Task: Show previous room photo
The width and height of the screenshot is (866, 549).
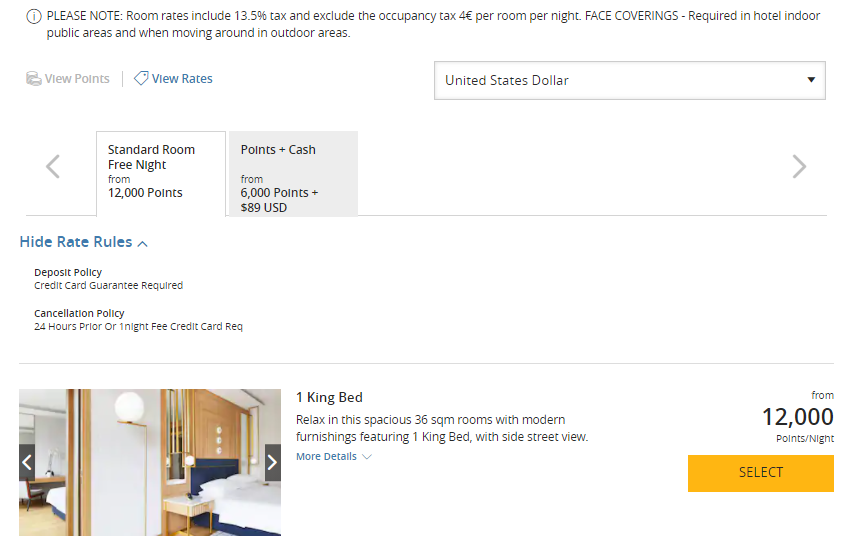Action: pyautogui.click(x=27, y=462)
